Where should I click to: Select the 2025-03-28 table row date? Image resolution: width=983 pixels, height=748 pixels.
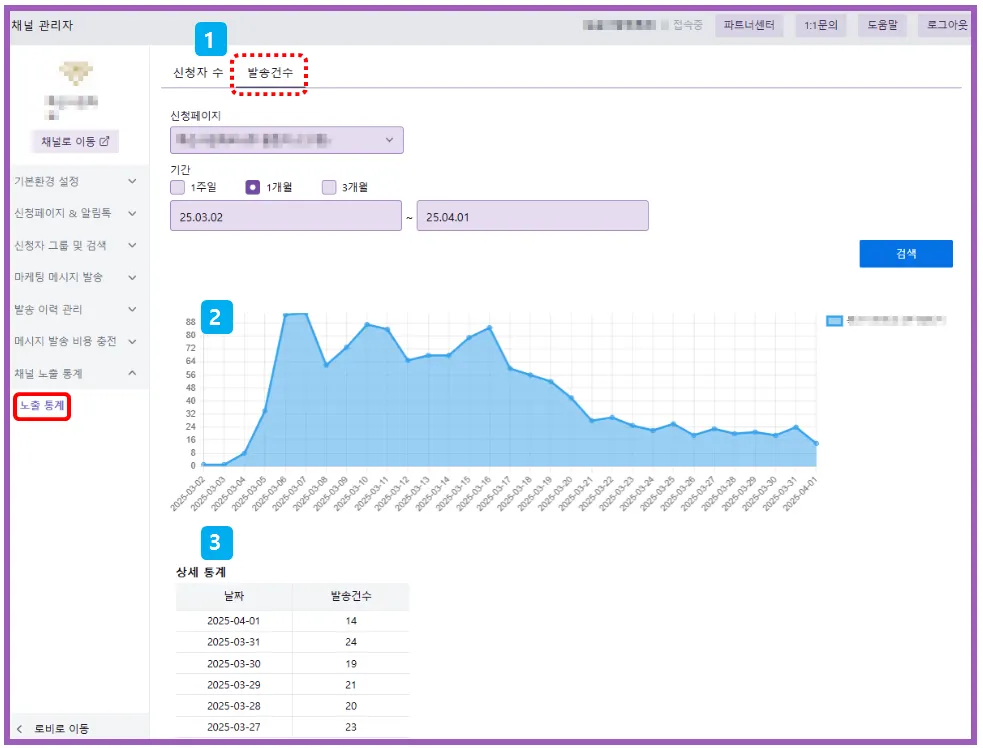tap(233, 706)
